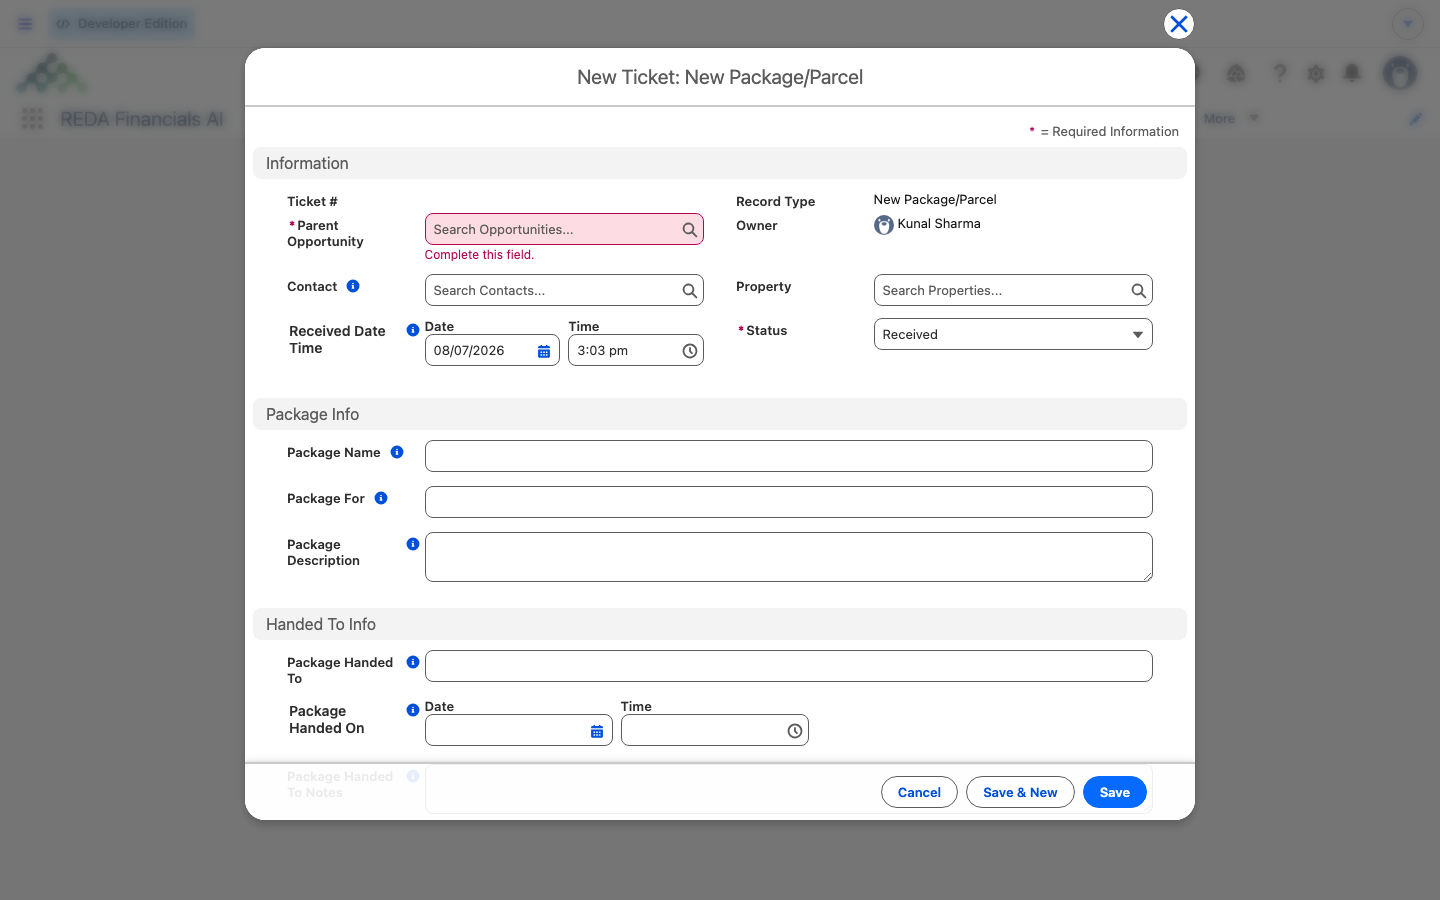Click the Received Date field showing 08/07/2026
Image resolution: width=1440 pixels, height=900 pixels.
pyautogui.click(x=492, y=351)
